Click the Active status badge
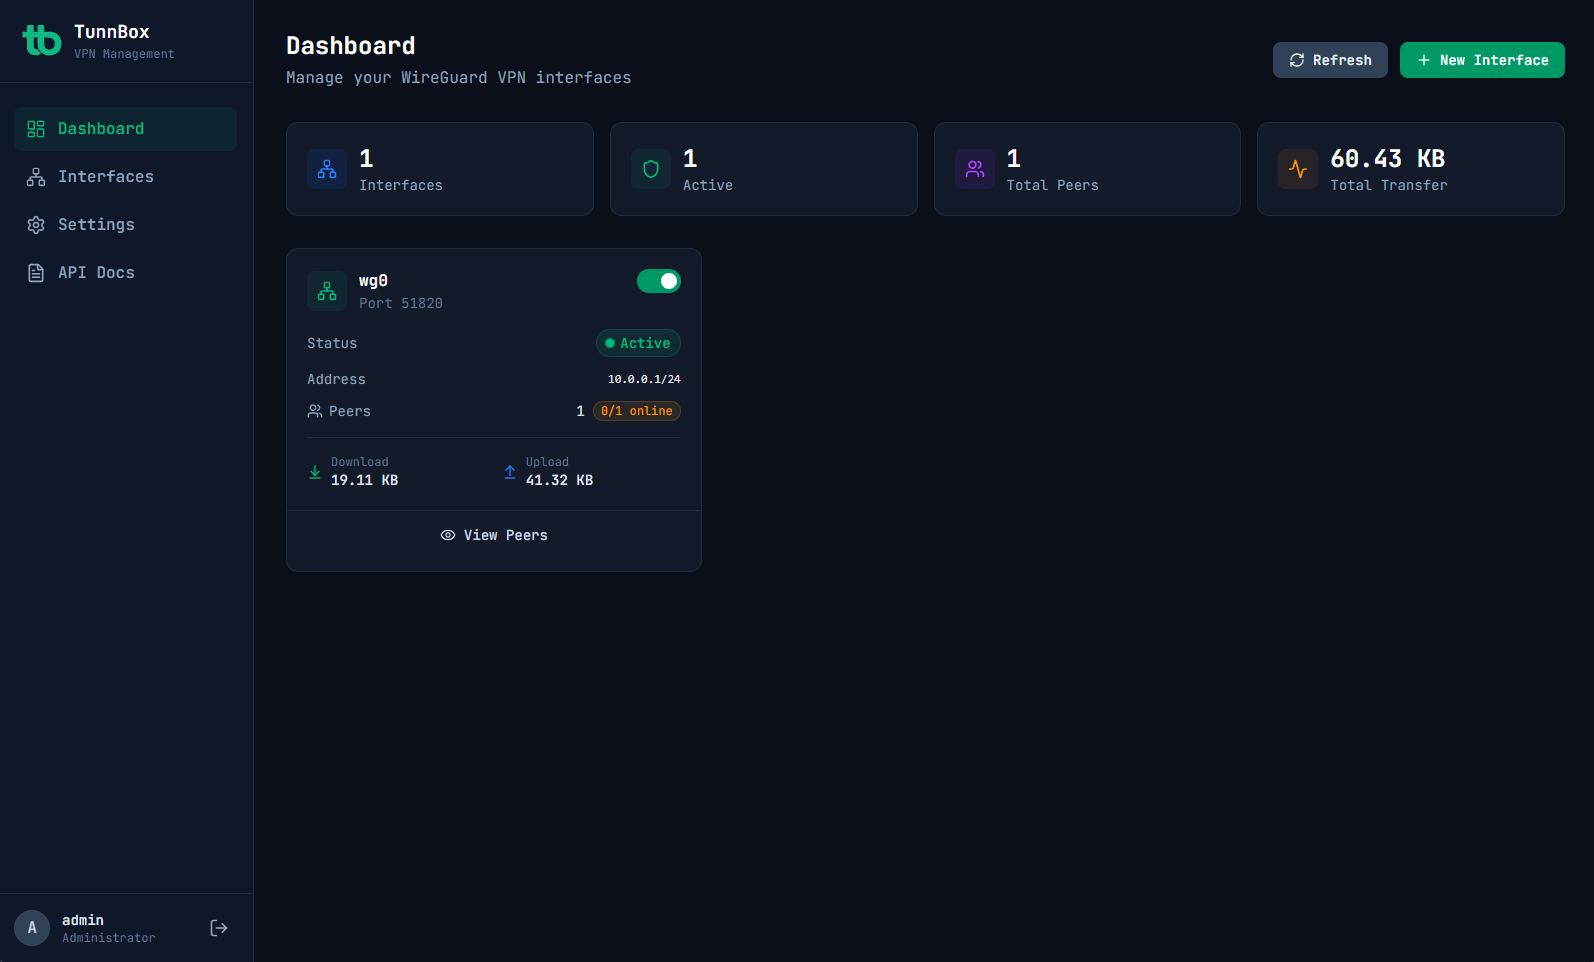Viewport: 1594px width, 962px height. pos(638,343)
